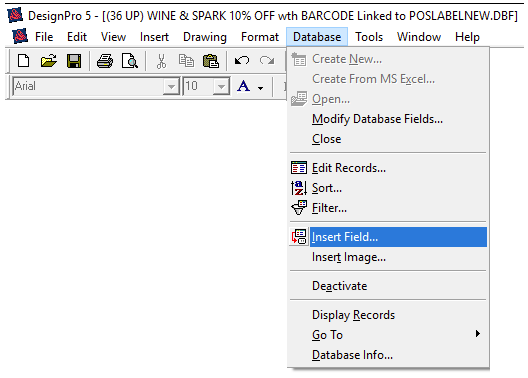Click the Save floppy disk icon

pyautogui.click(x=74, y=61)
